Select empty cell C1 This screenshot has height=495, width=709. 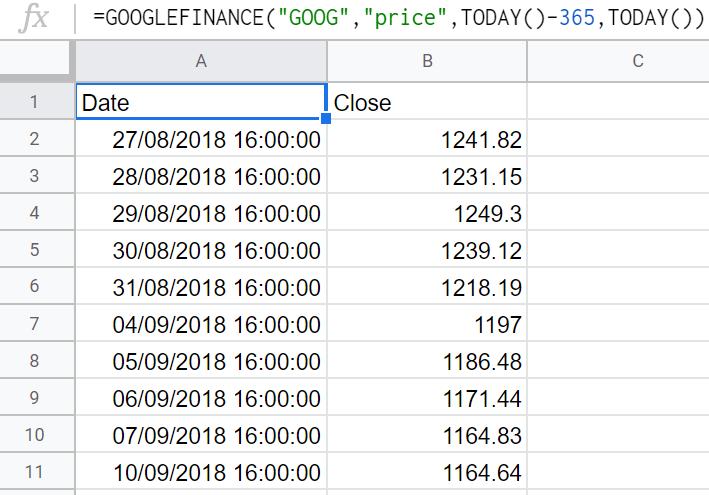[x=618, y=102]
